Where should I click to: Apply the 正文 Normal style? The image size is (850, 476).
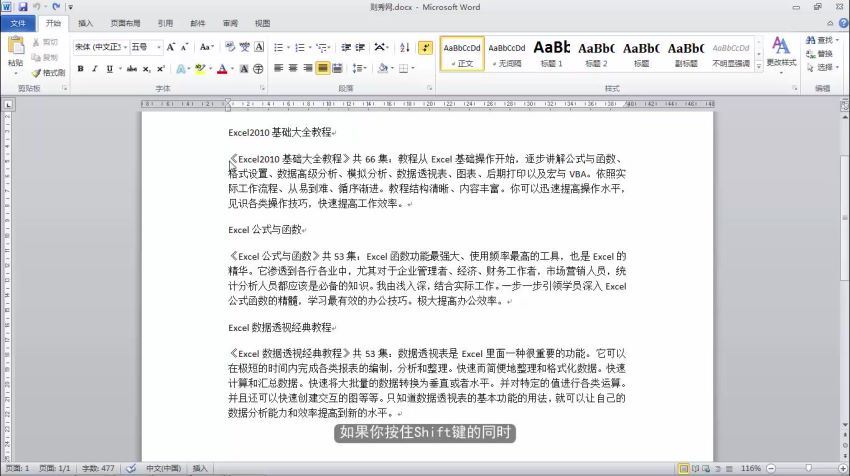(x=462, y=54)
